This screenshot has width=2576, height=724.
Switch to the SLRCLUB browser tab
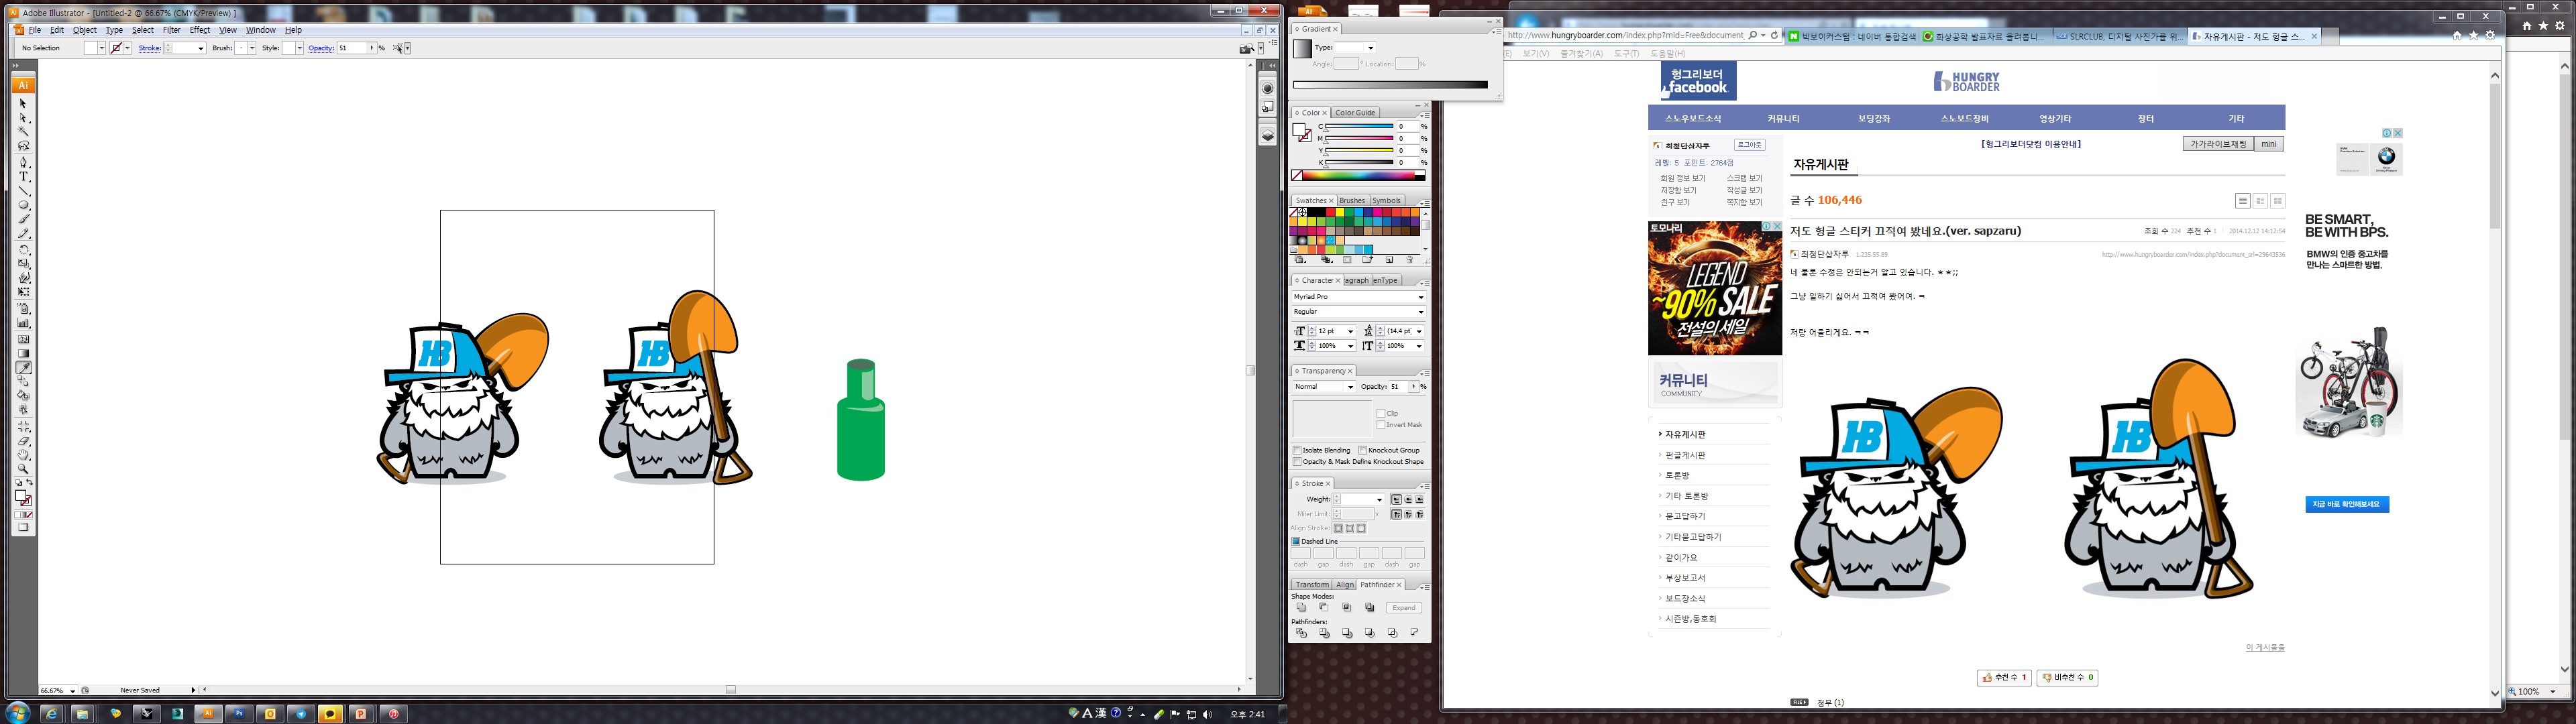point(2119,36)
